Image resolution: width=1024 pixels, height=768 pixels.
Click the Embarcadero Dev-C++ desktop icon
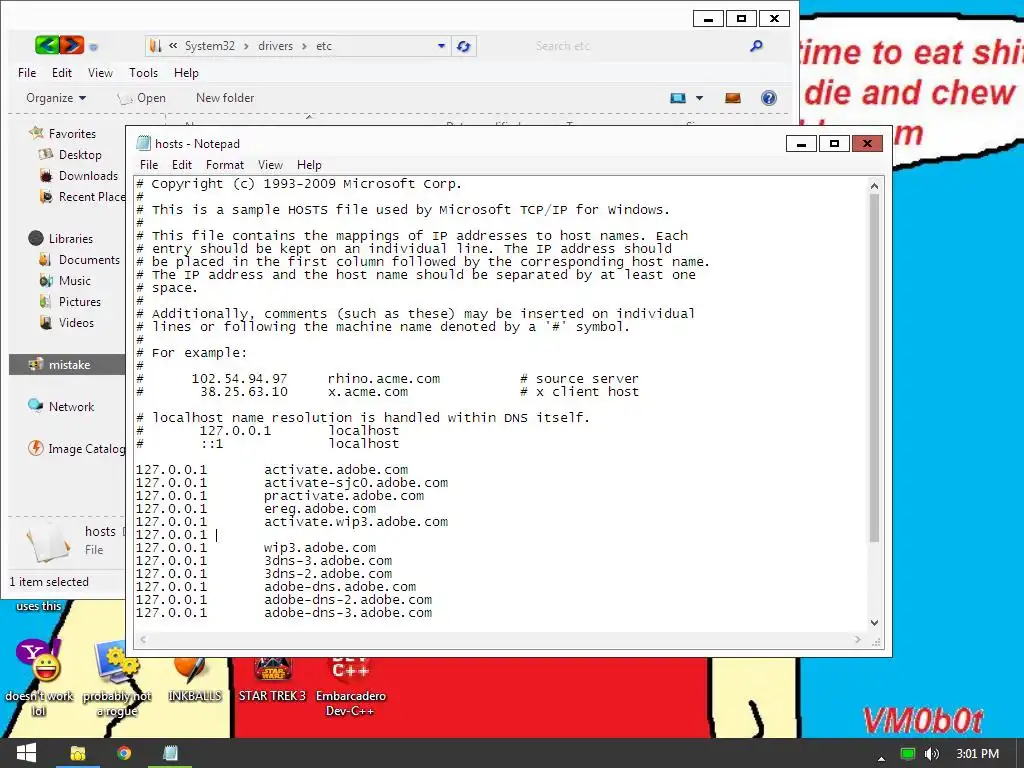pyautogui.click(x=350, y=669)
